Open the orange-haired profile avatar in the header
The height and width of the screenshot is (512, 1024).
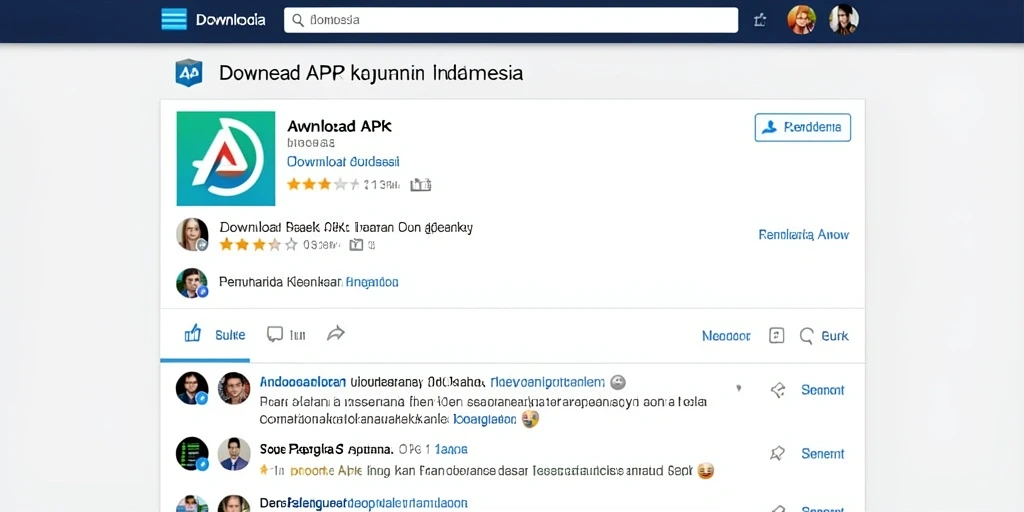tap(801, 20)
